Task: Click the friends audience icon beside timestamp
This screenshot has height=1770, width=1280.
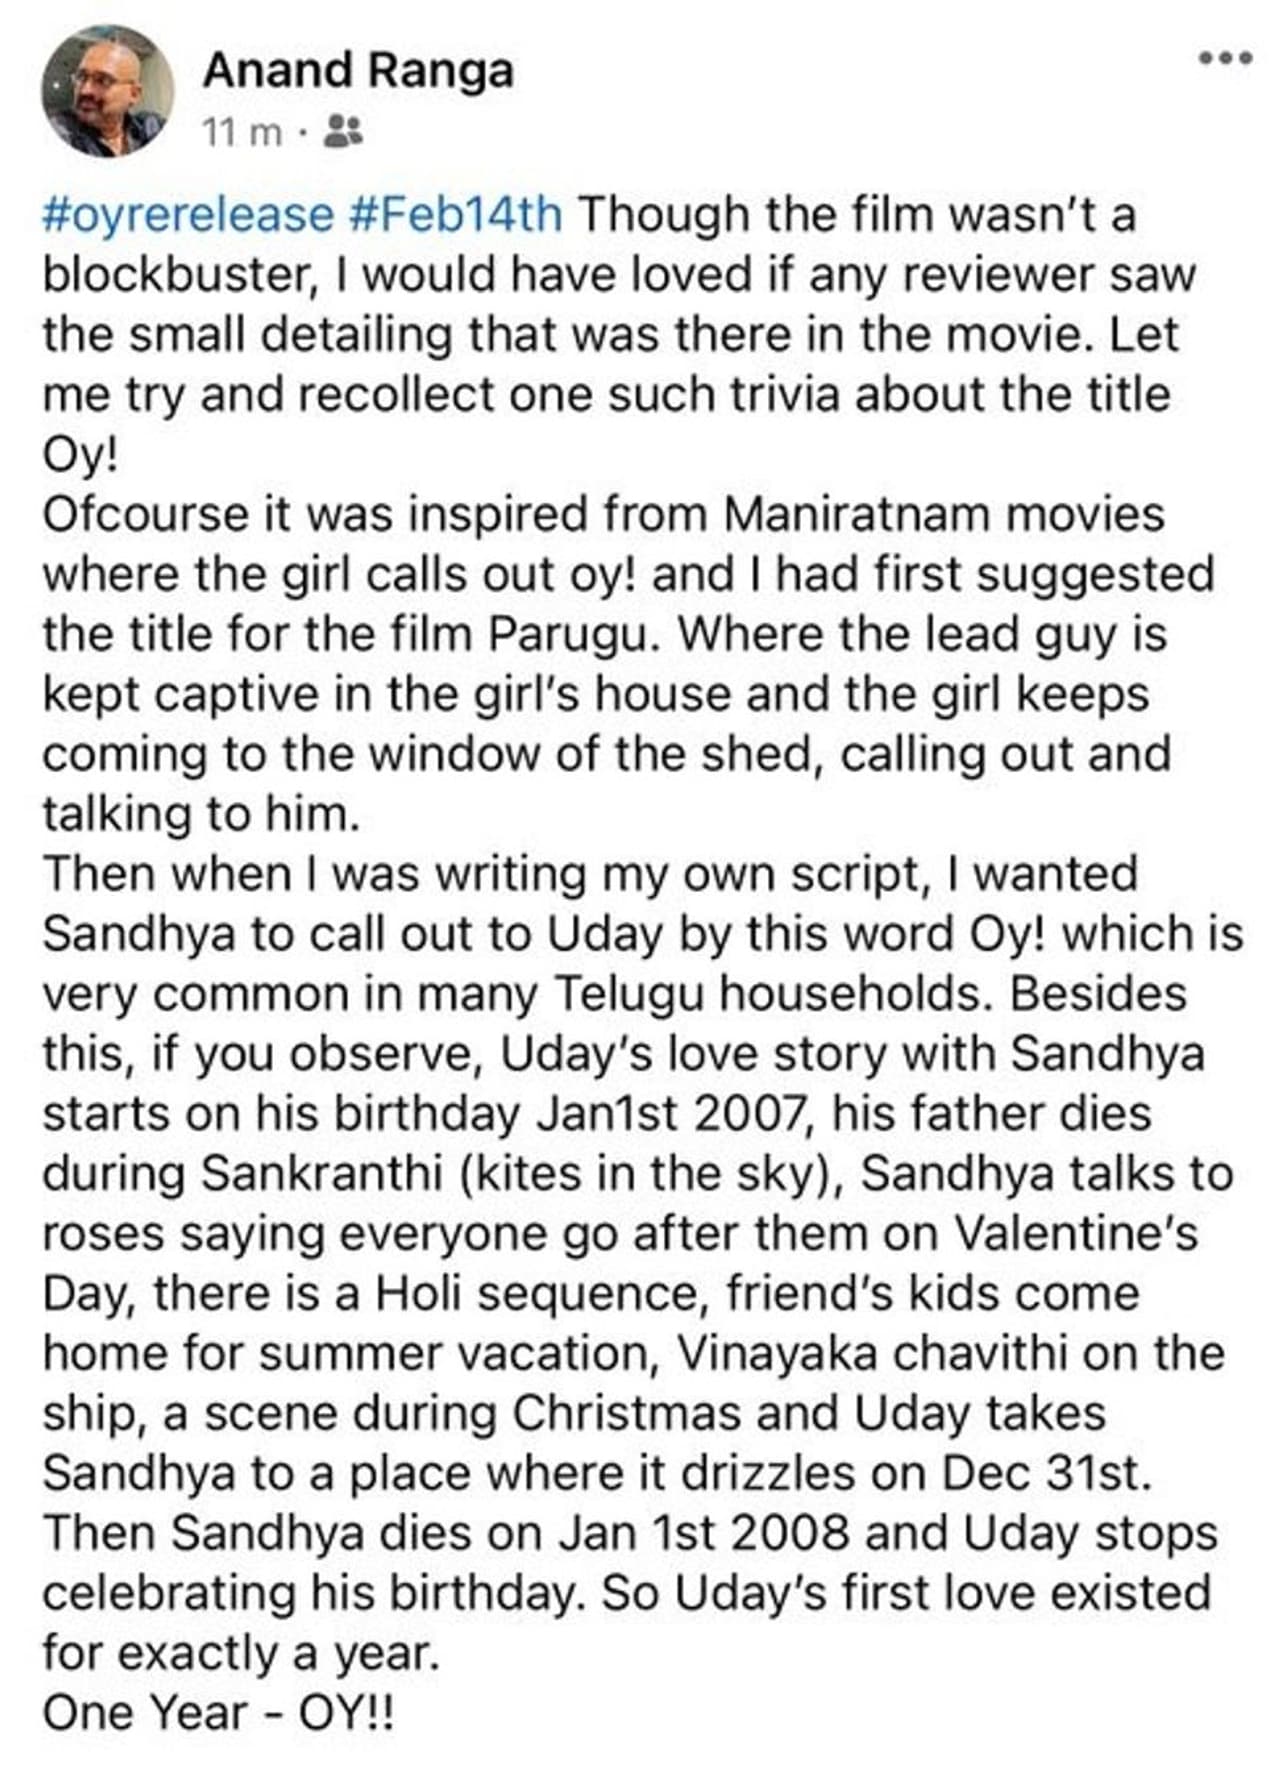Action: (x=346, y=130)
